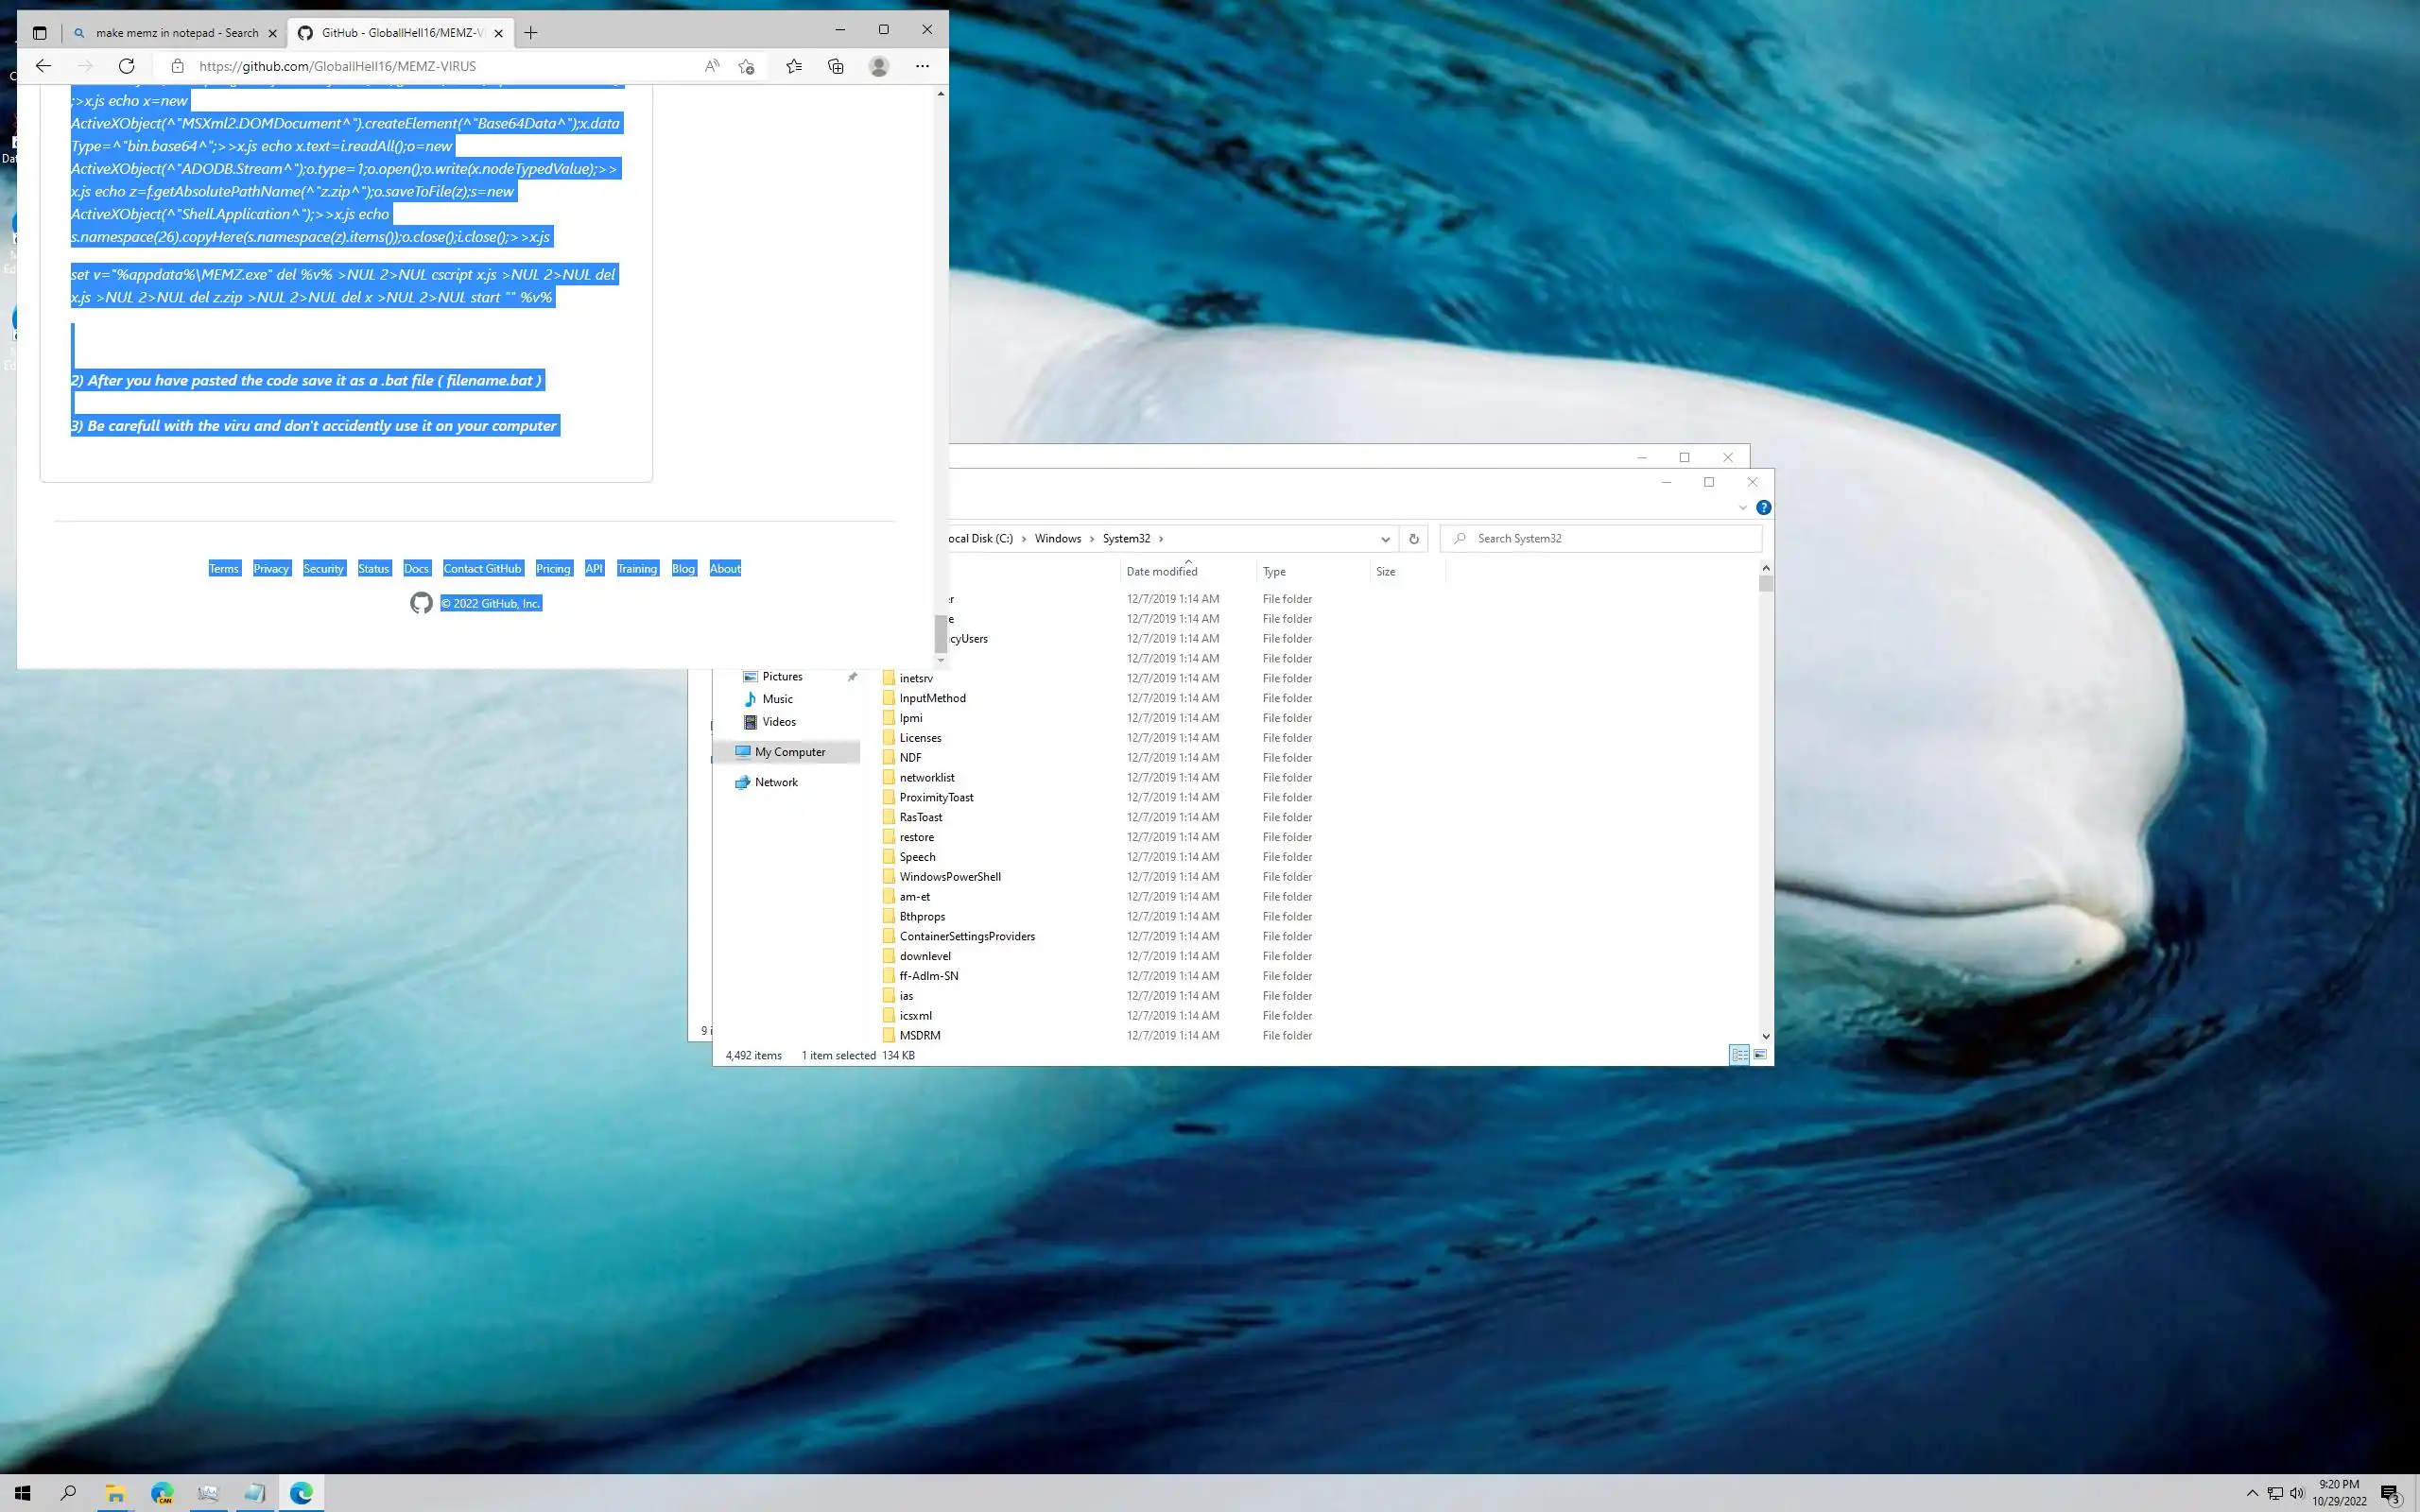Open Edge Settings and more menu

[922, 66]
